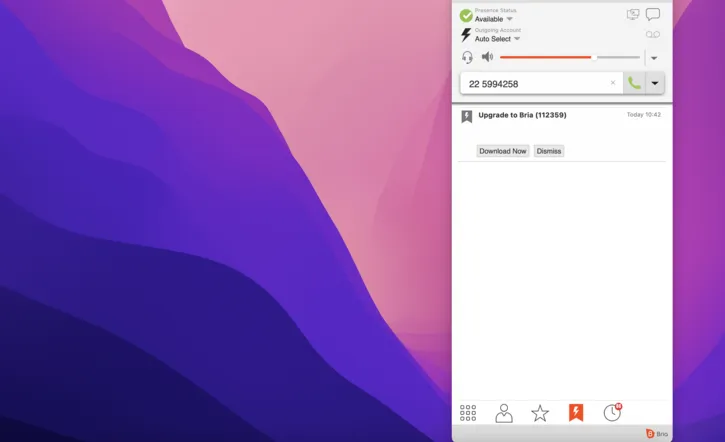This screenshot has width=725, height=442.
Task: Click the voicemail icon
Action: 653,34
